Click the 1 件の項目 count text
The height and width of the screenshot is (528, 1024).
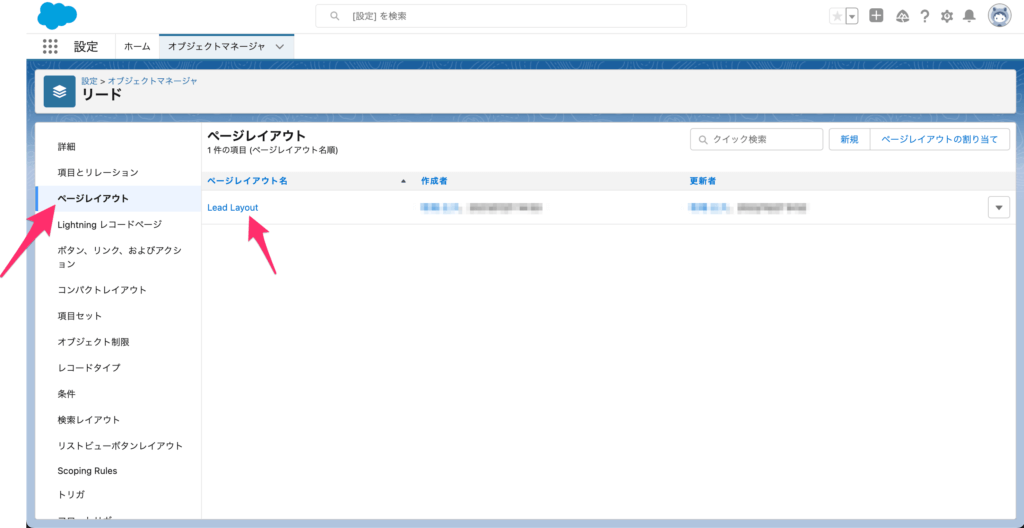pos(272,150)
